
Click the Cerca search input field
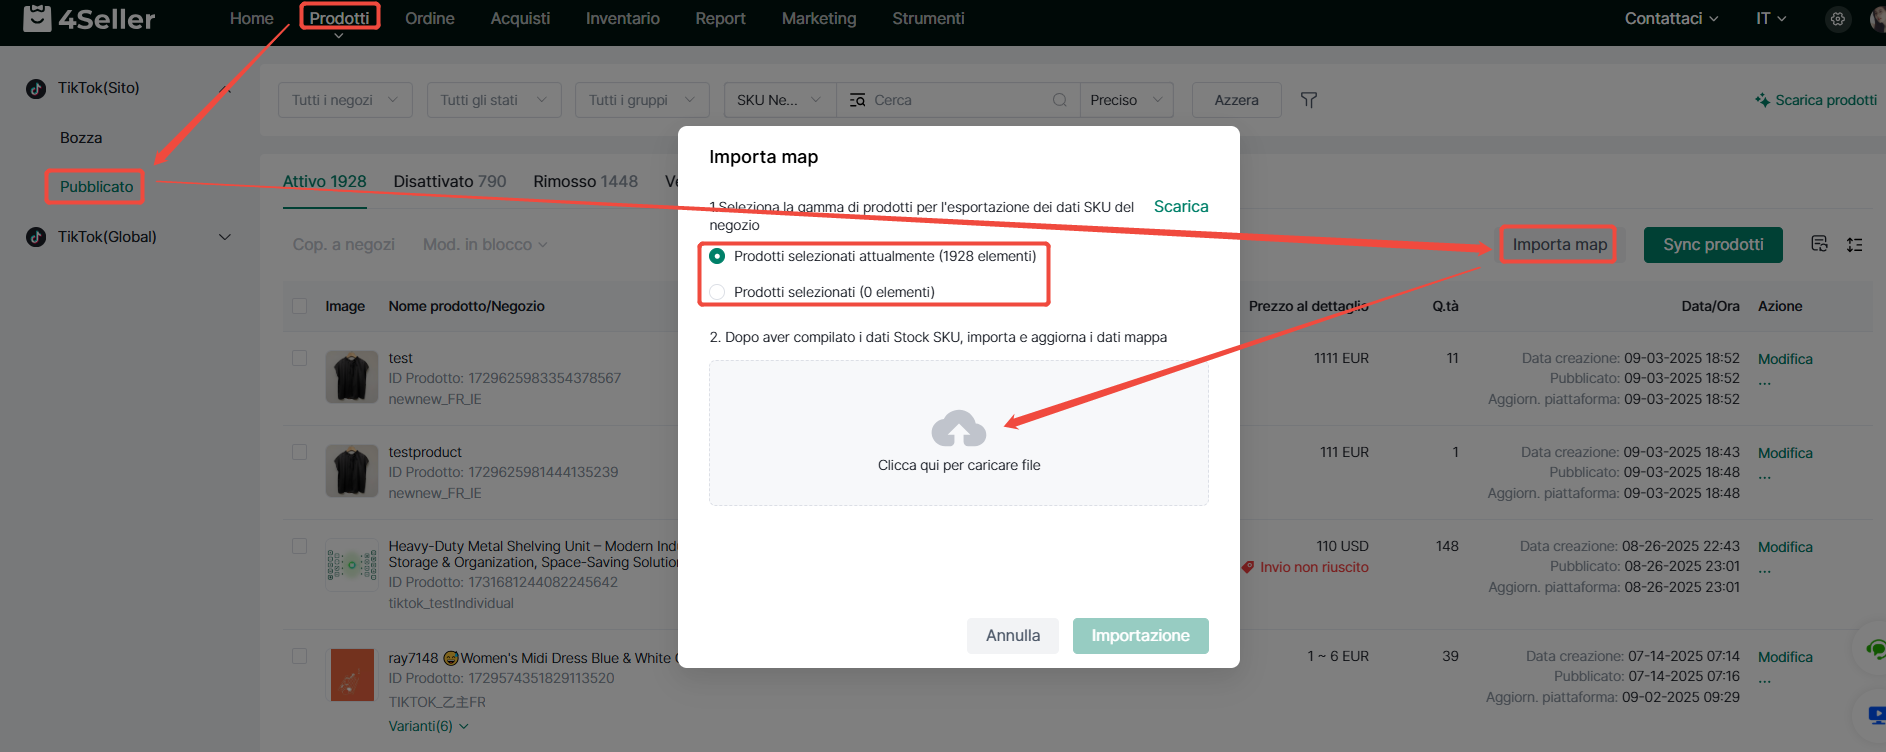click(955, 100)
